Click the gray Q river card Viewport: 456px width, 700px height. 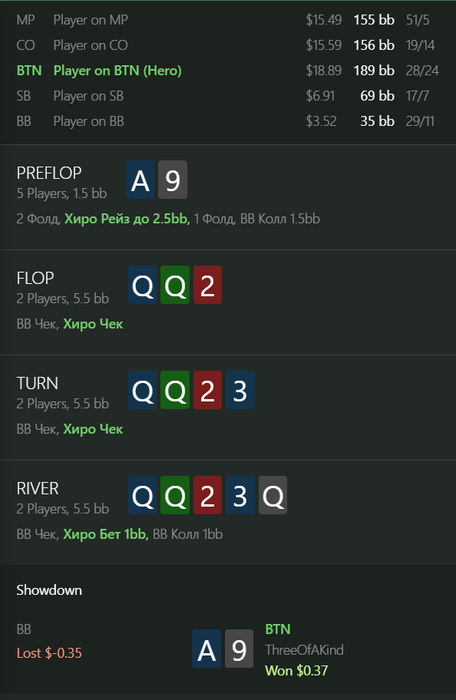(x=273, y=495)
